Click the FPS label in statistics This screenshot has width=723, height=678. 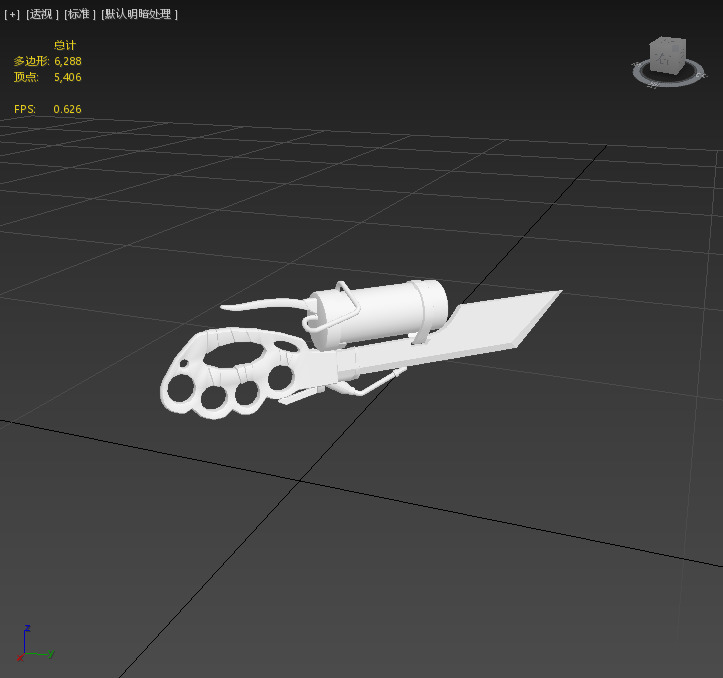pyautogui.click(x=24, y=109)
